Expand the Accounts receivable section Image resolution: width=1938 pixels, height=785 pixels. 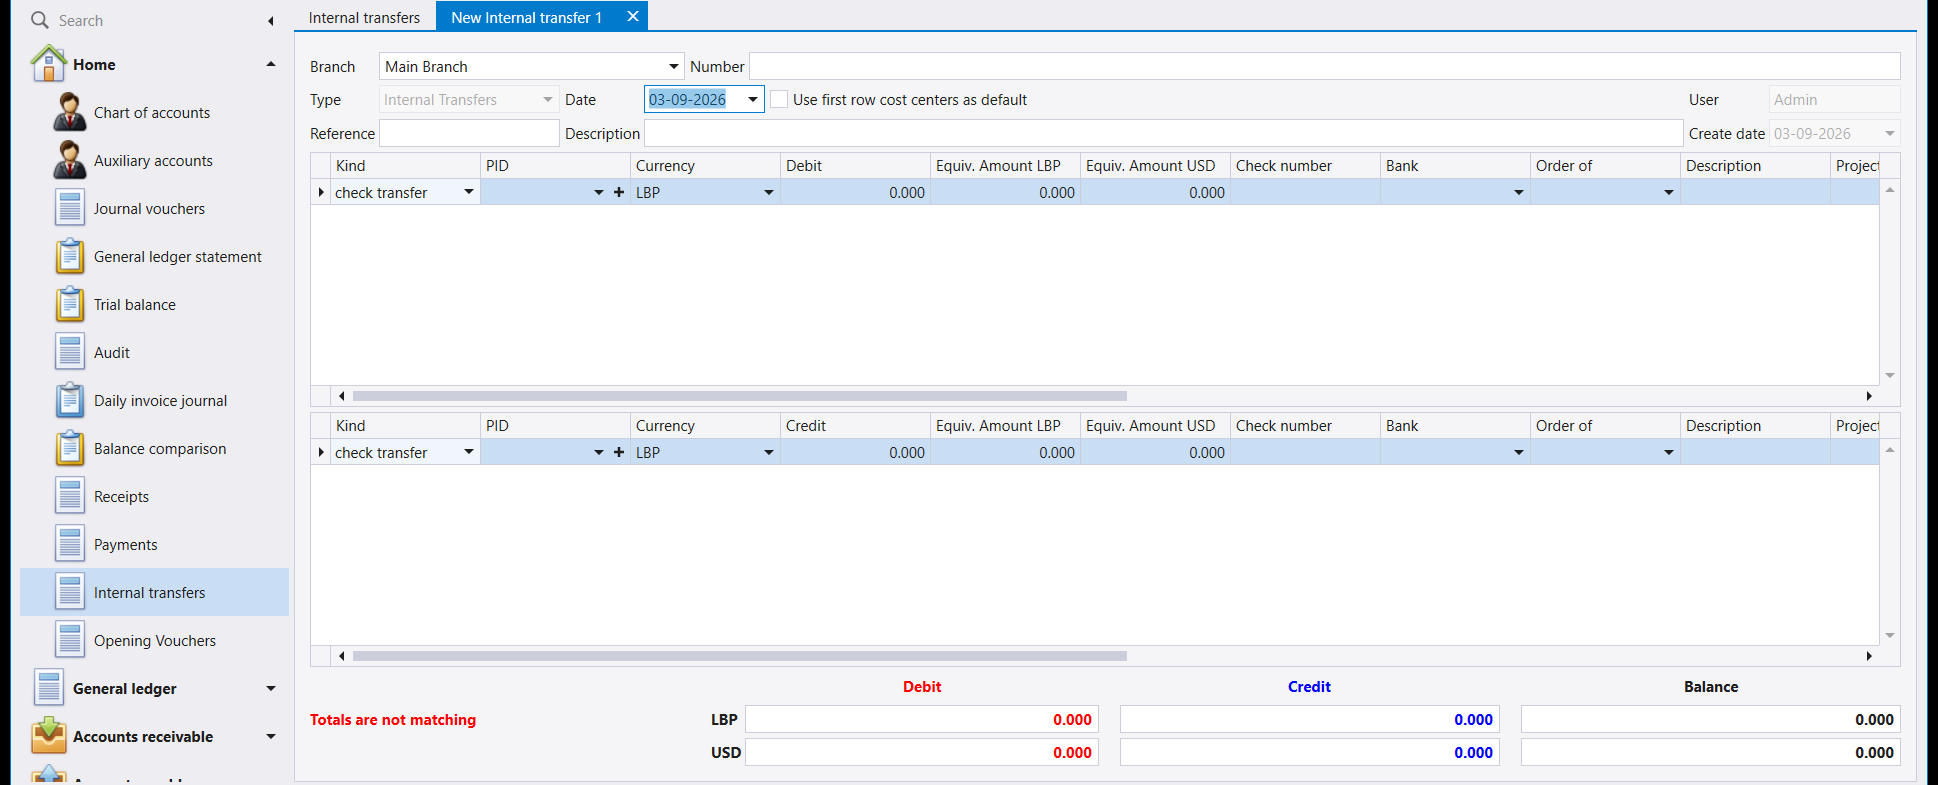point(271,736)
